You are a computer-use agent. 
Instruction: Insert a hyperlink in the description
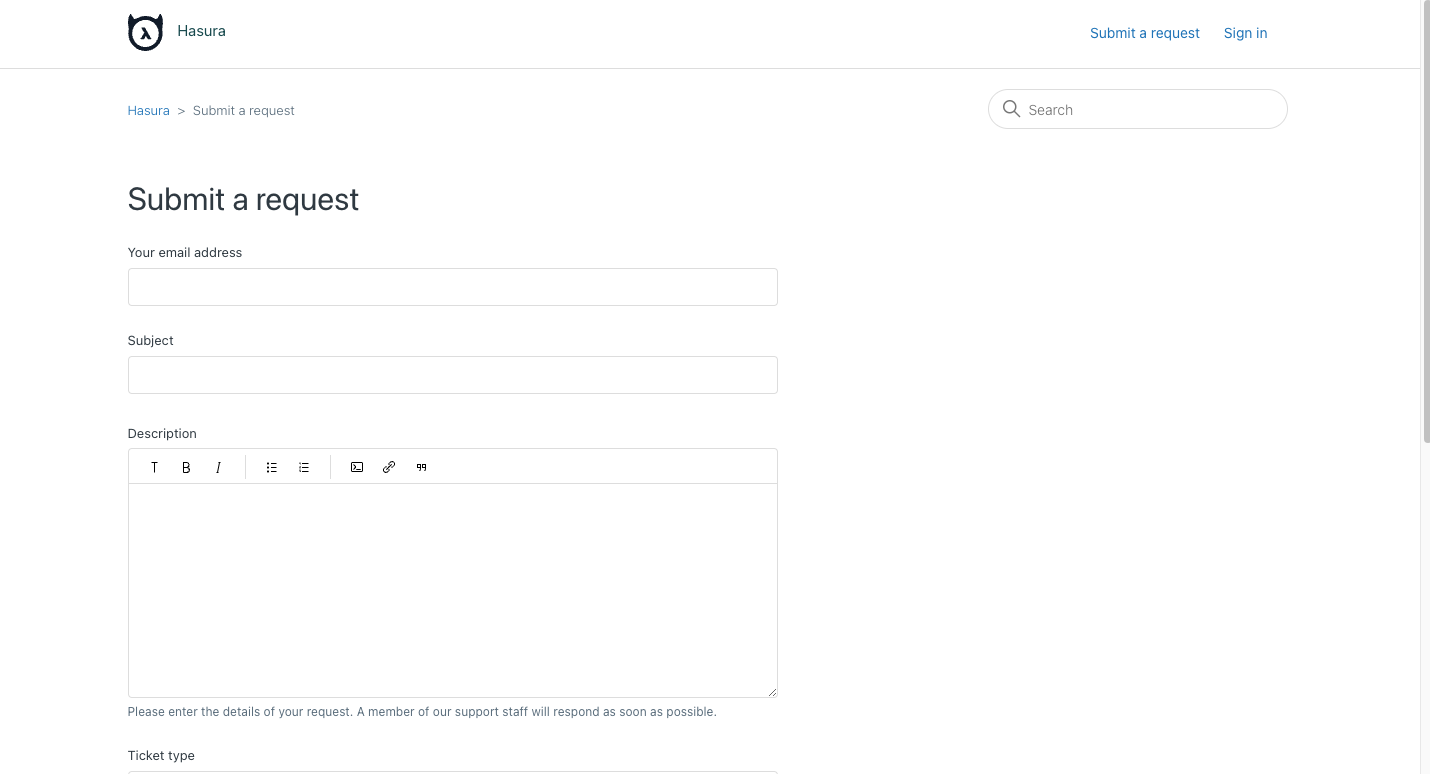coord(389,467)
